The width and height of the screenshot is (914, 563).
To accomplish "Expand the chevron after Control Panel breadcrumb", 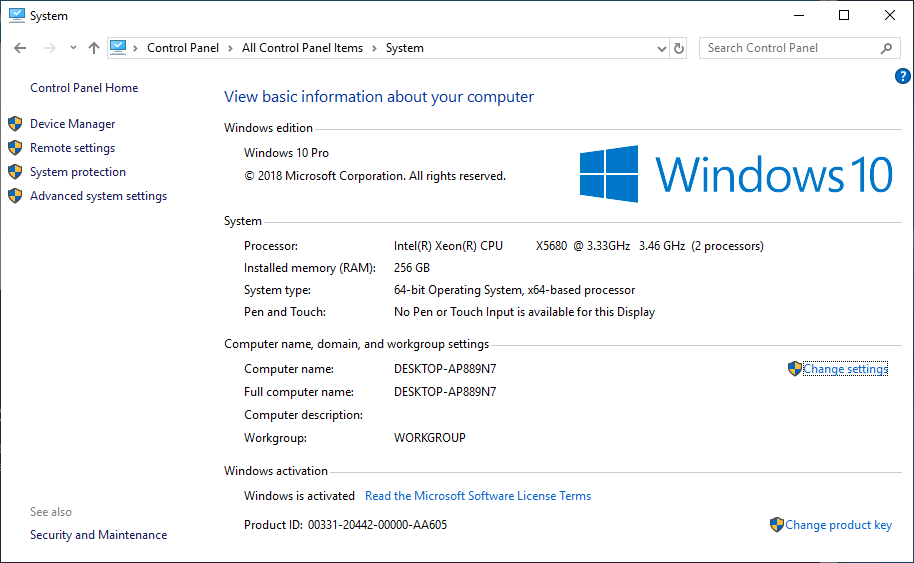I will pos(230,48).
